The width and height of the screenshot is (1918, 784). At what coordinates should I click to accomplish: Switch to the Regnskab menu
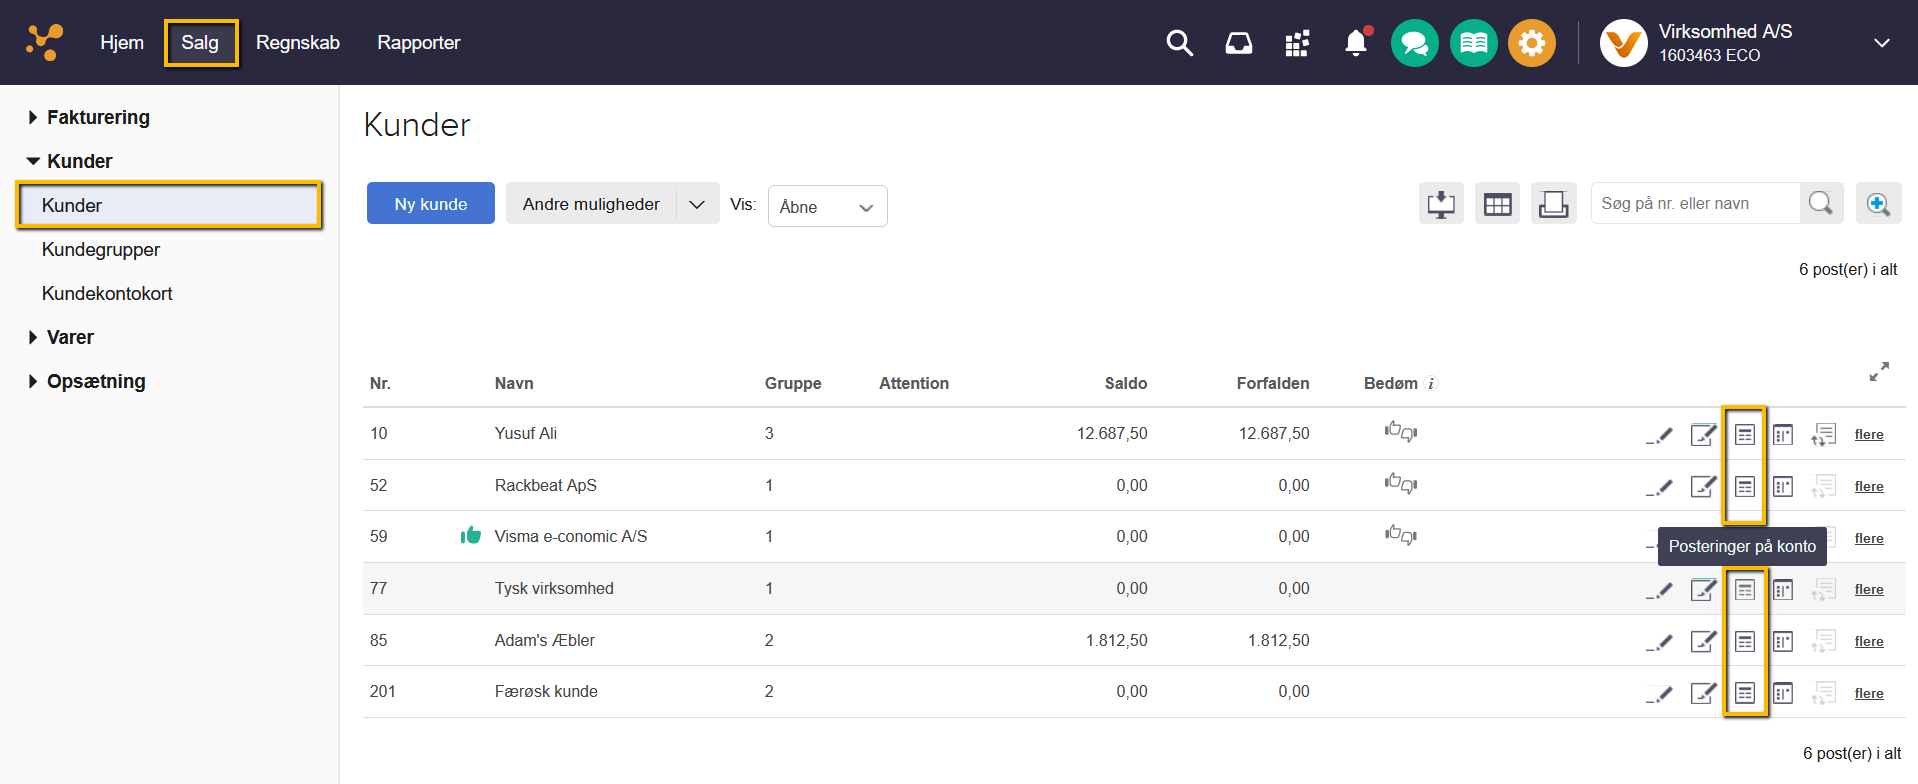(297, 43)
